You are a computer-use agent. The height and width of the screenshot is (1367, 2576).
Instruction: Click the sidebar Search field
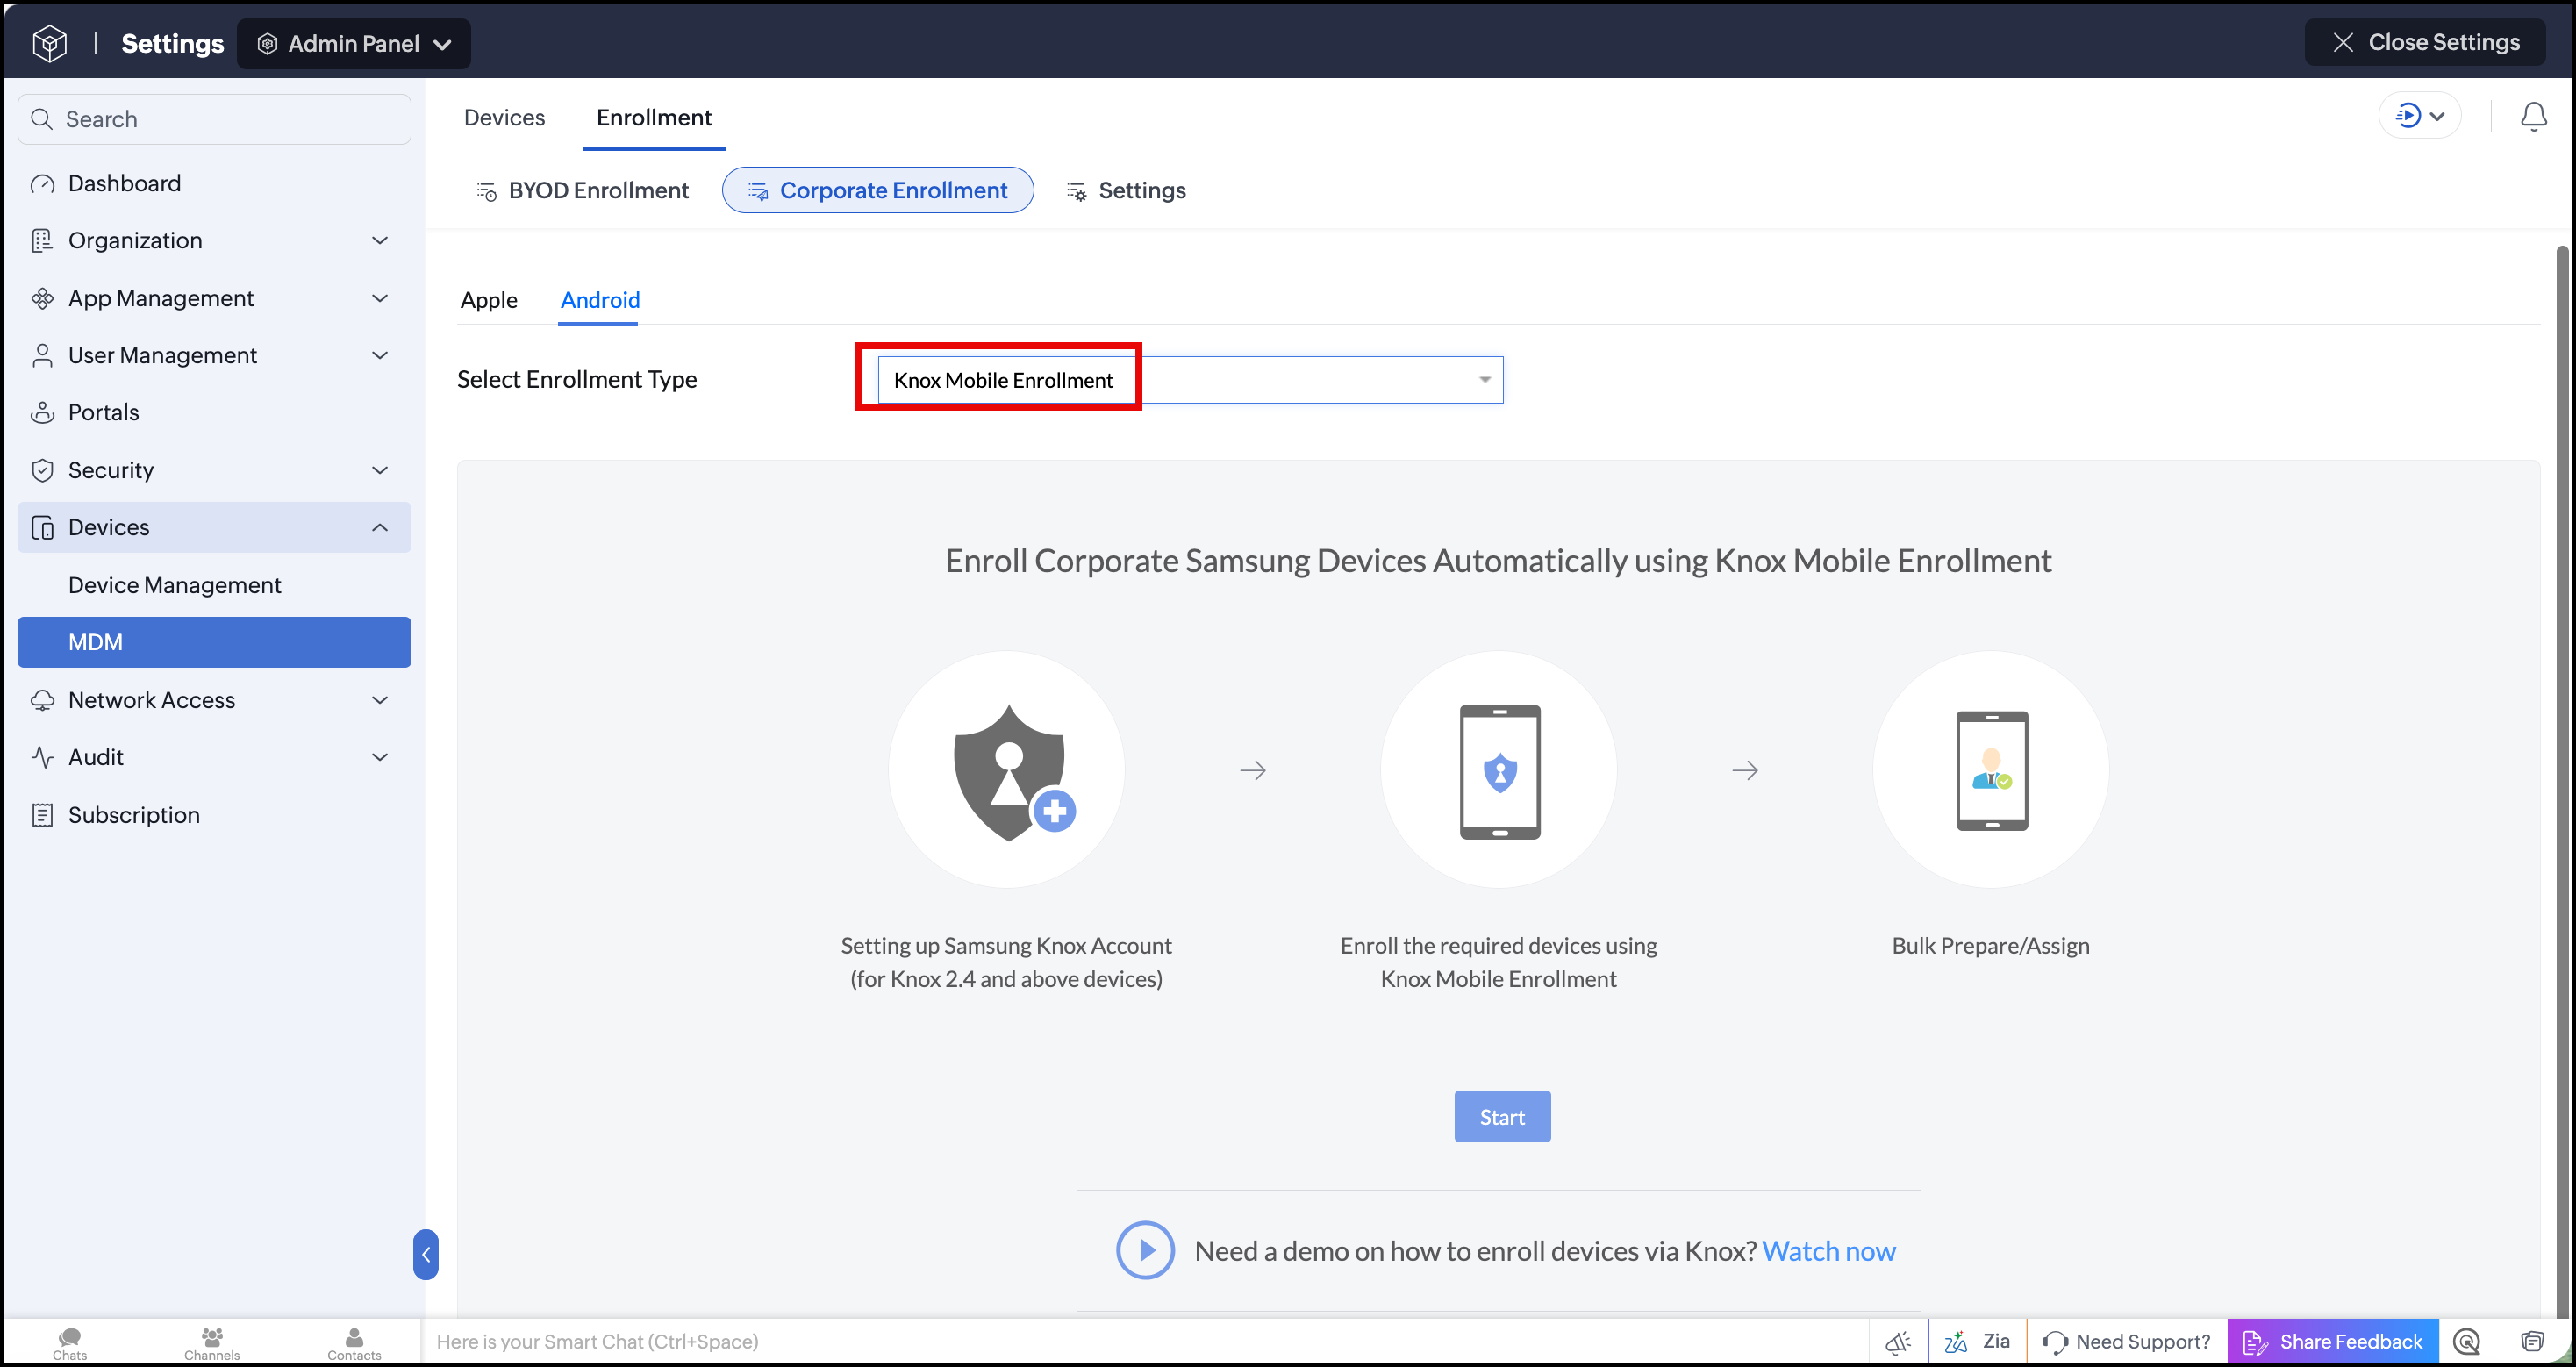[x=214, y=119]
